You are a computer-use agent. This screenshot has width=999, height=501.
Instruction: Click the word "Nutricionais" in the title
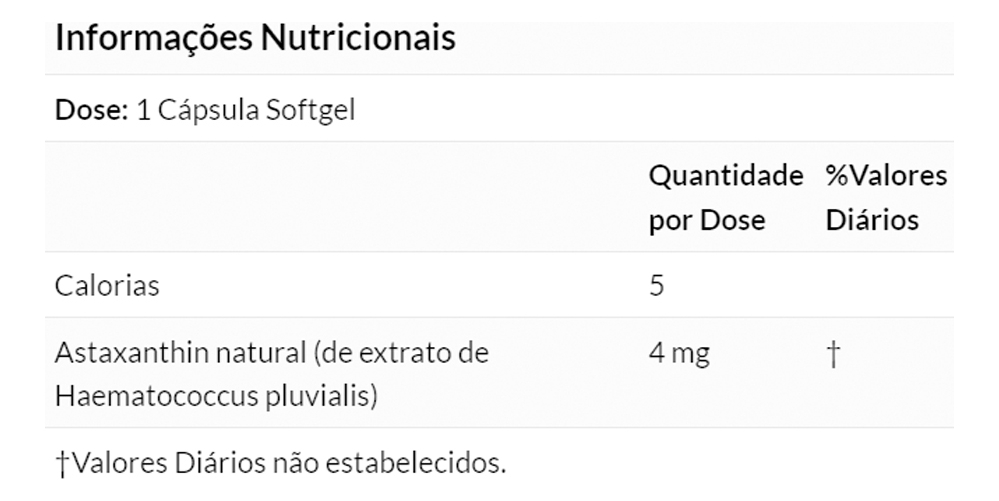click(358, 39)
